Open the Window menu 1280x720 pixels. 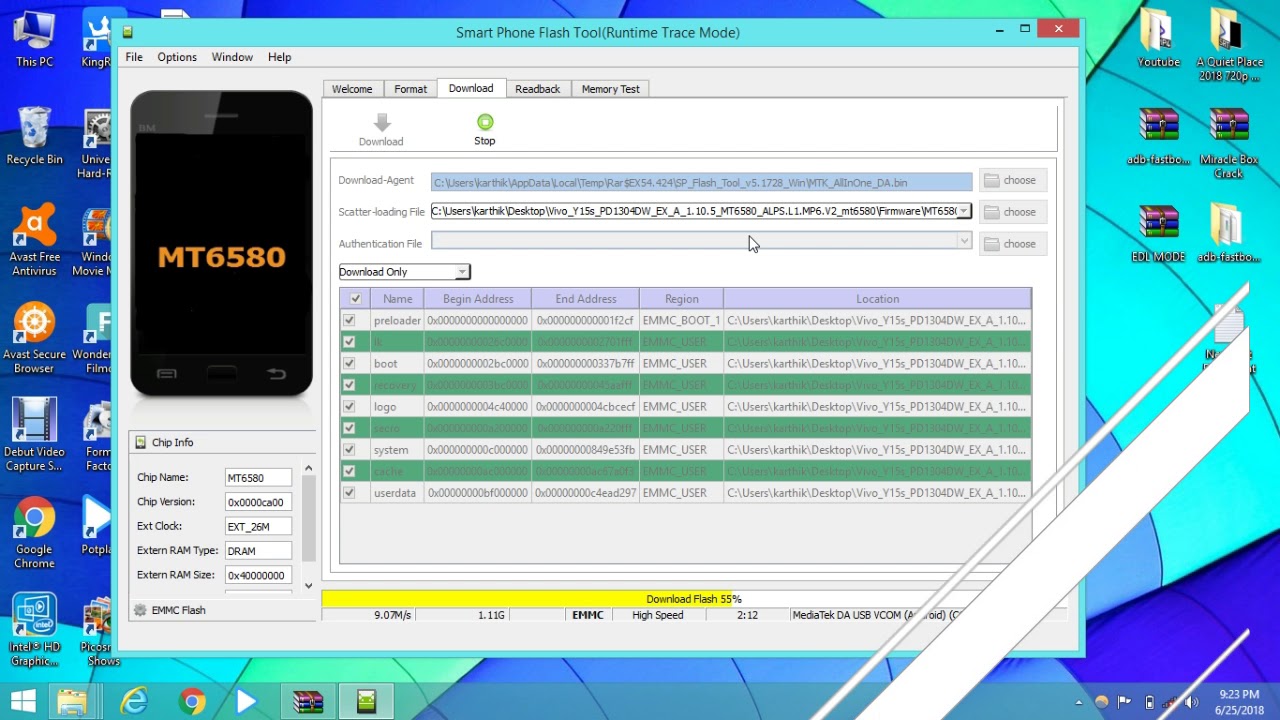coord(232,57)
